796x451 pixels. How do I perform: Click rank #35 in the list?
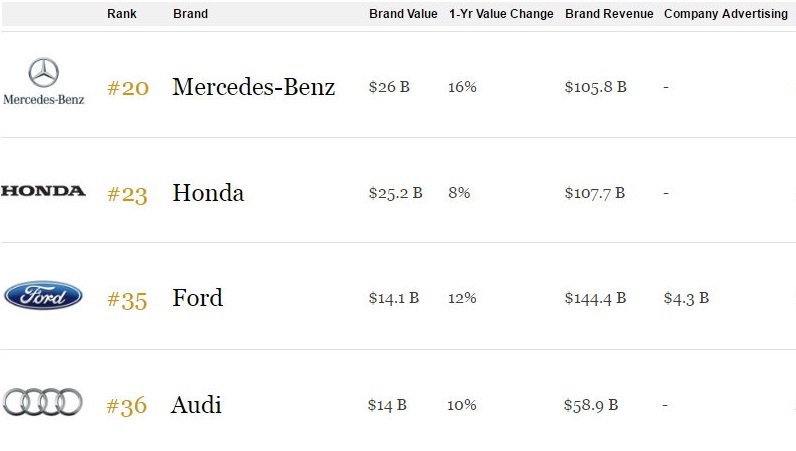[127, 299]
